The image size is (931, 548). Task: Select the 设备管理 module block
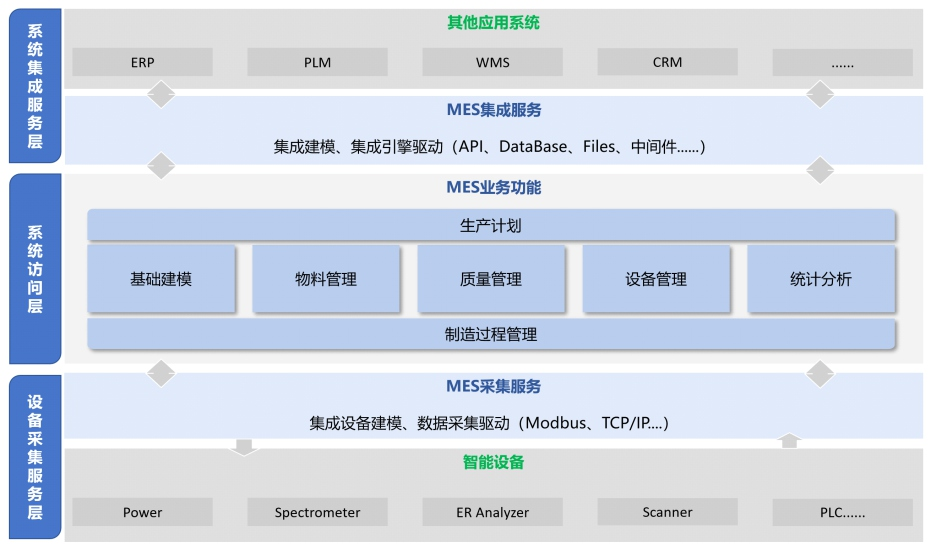pos(656,279)
